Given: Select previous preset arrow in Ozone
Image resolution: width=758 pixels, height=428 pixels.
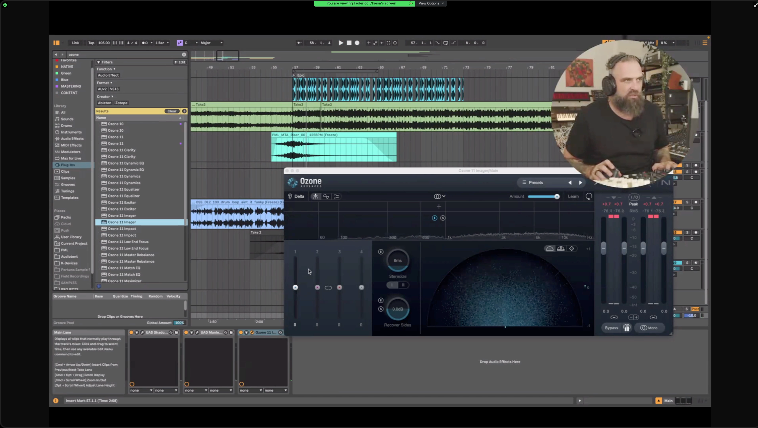Looking at the screenshot, I should point(570,183).
